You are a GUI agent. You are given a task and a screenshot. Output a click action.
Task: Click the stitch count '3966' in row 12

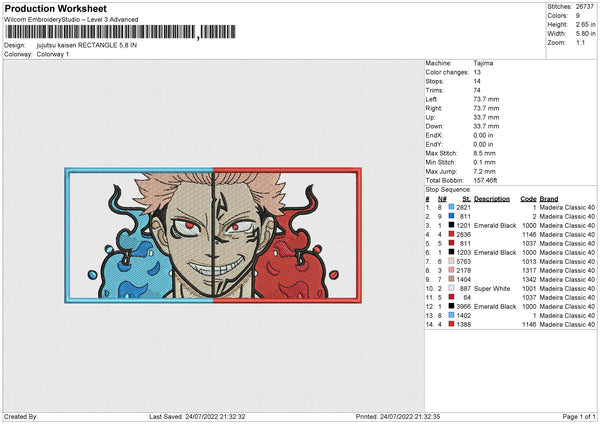click(x=463, y=307)
